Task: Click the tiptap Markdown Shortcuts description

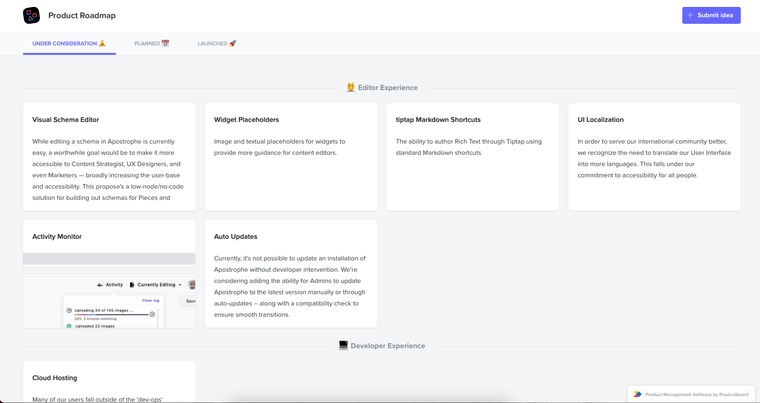Action: click(x=469, y=147)
